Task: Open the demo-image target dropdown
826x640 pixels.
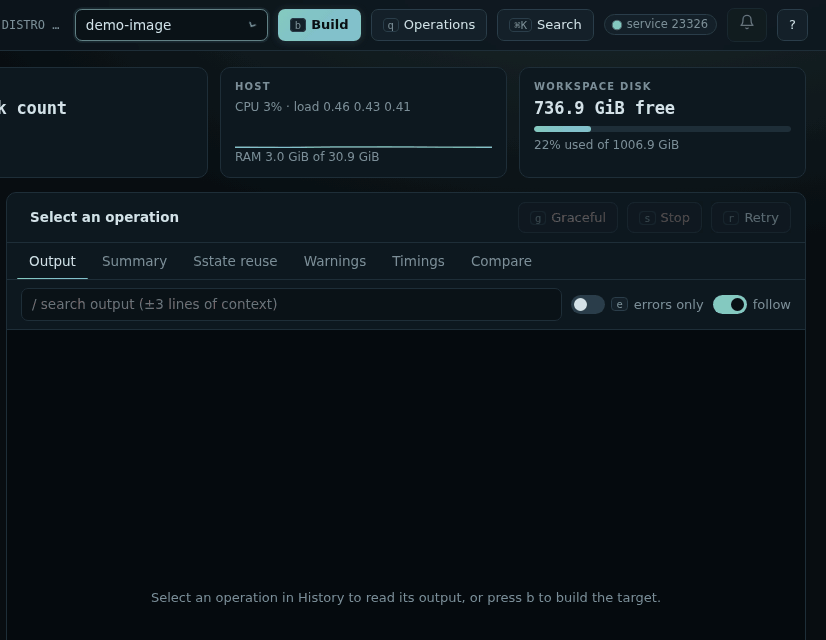Action: (171, 25)
